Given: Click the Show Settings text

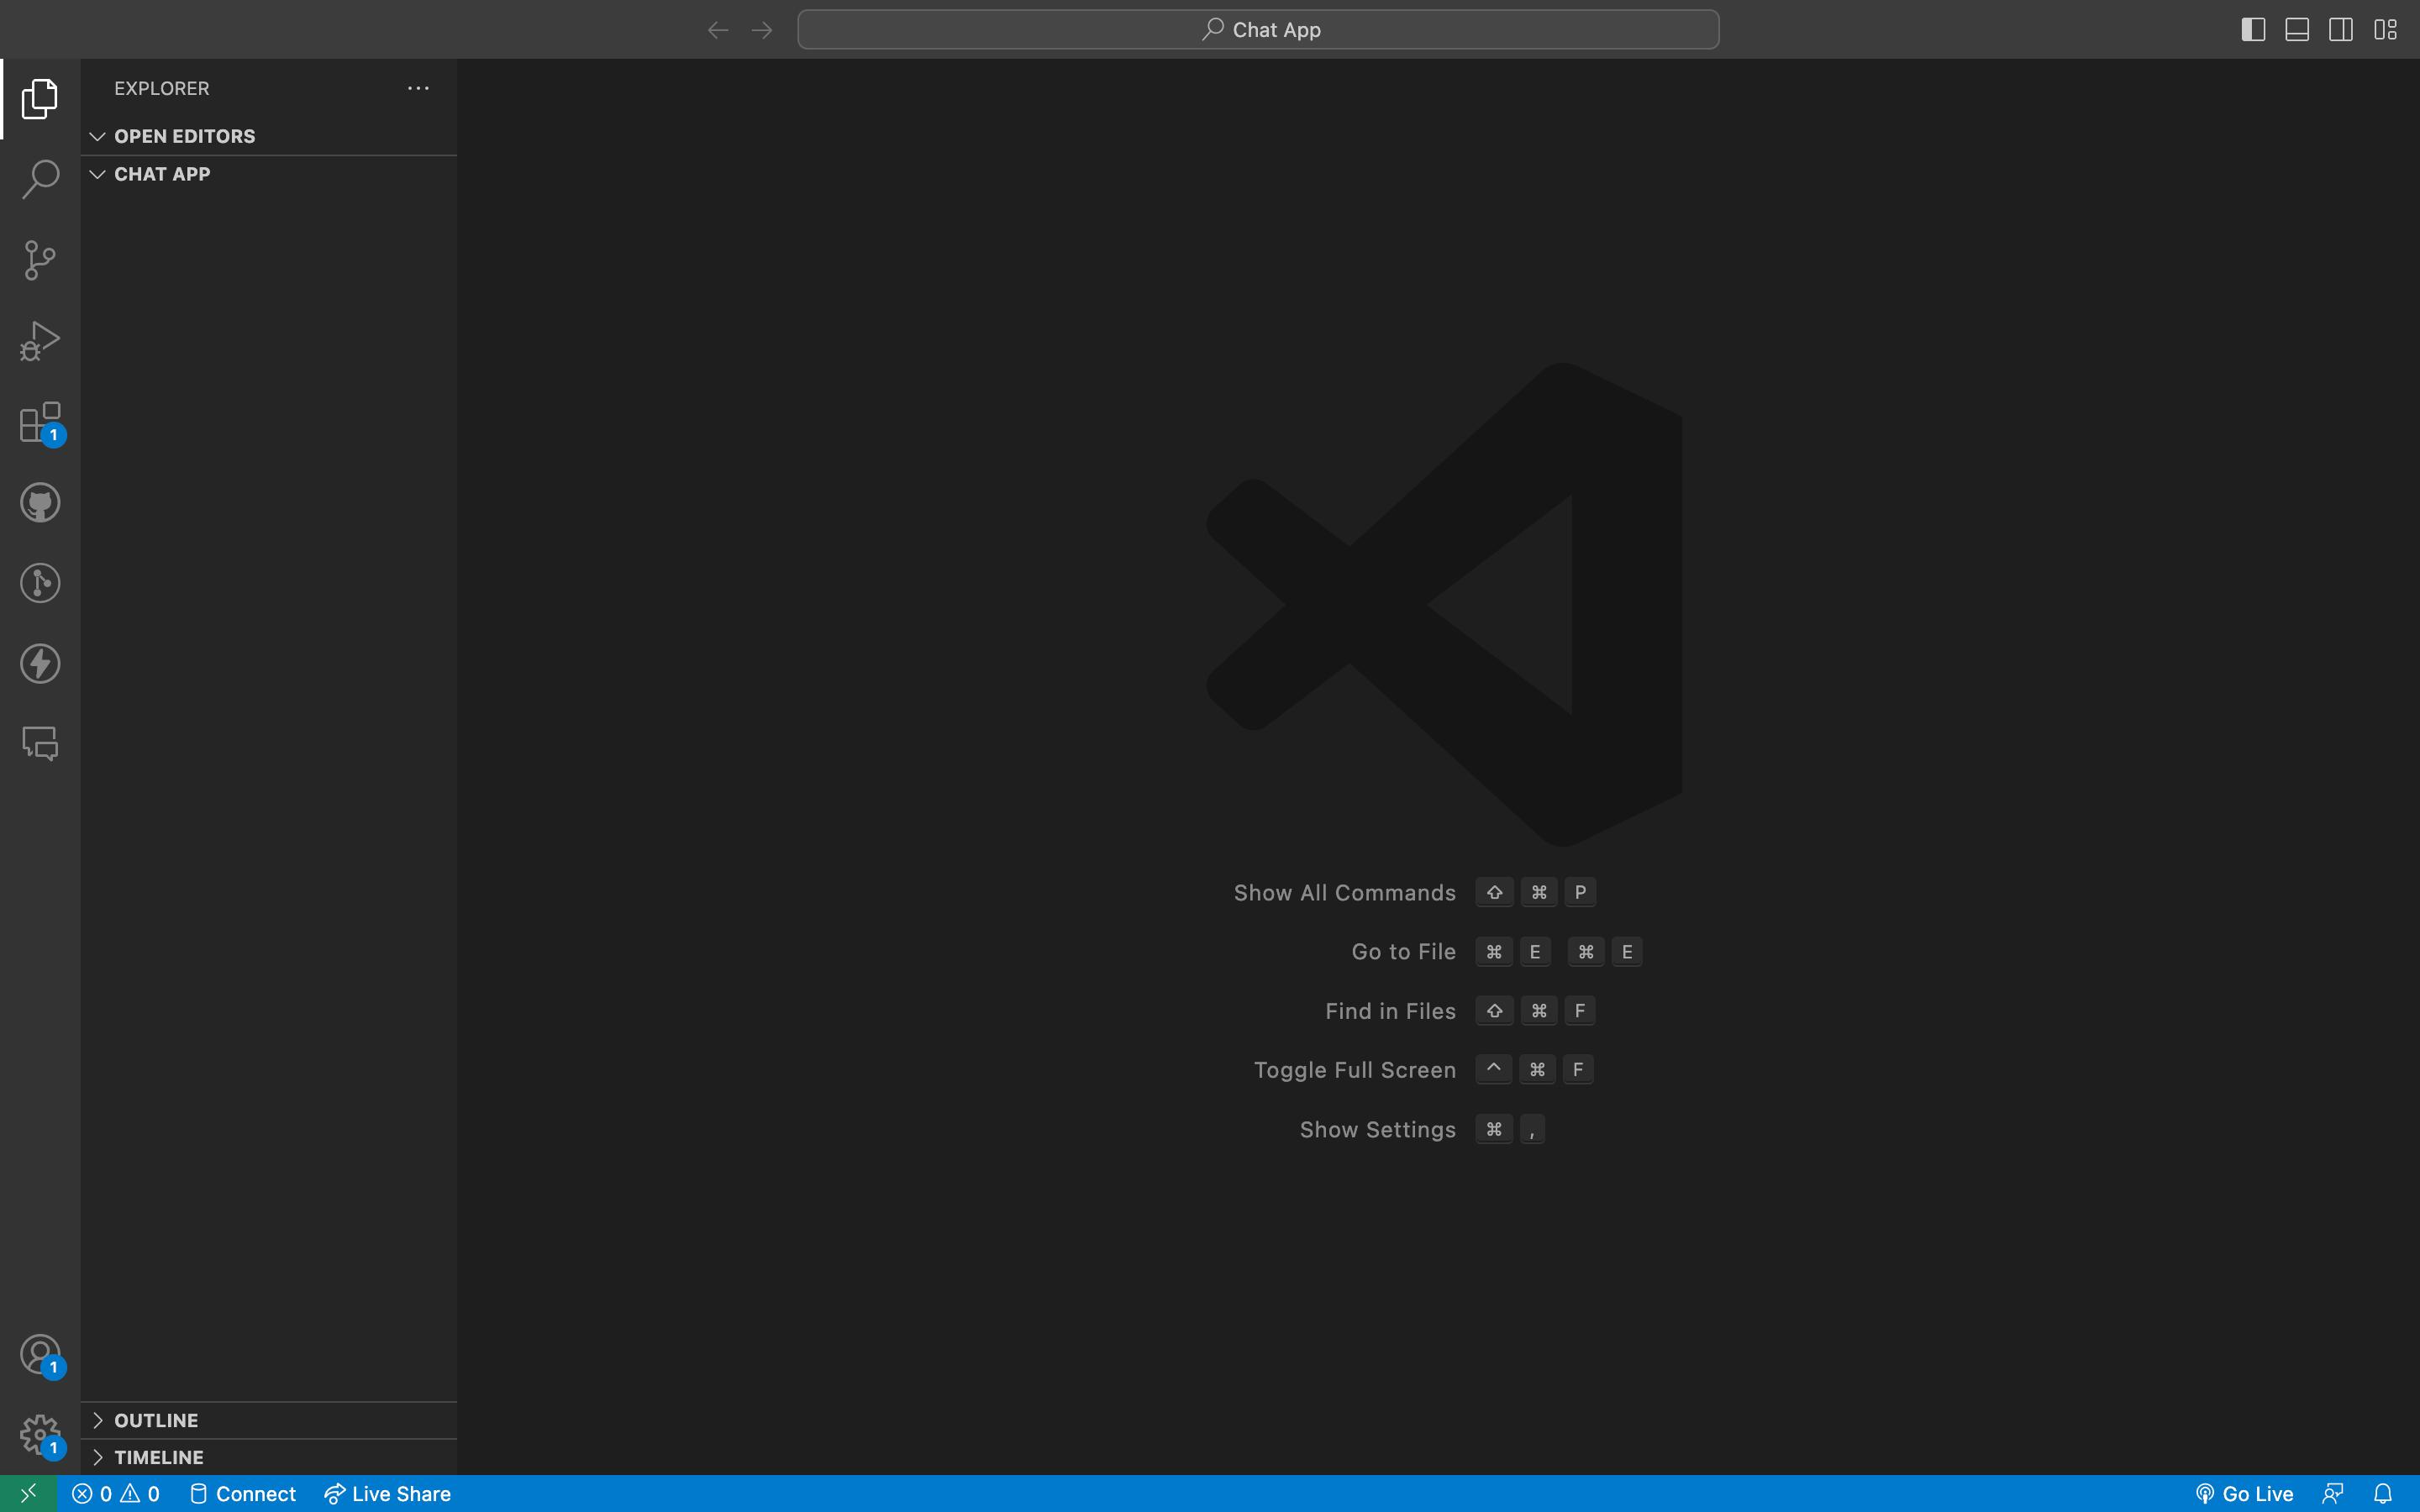Looking at the screenshot, I should [x=1377, y=1130].
